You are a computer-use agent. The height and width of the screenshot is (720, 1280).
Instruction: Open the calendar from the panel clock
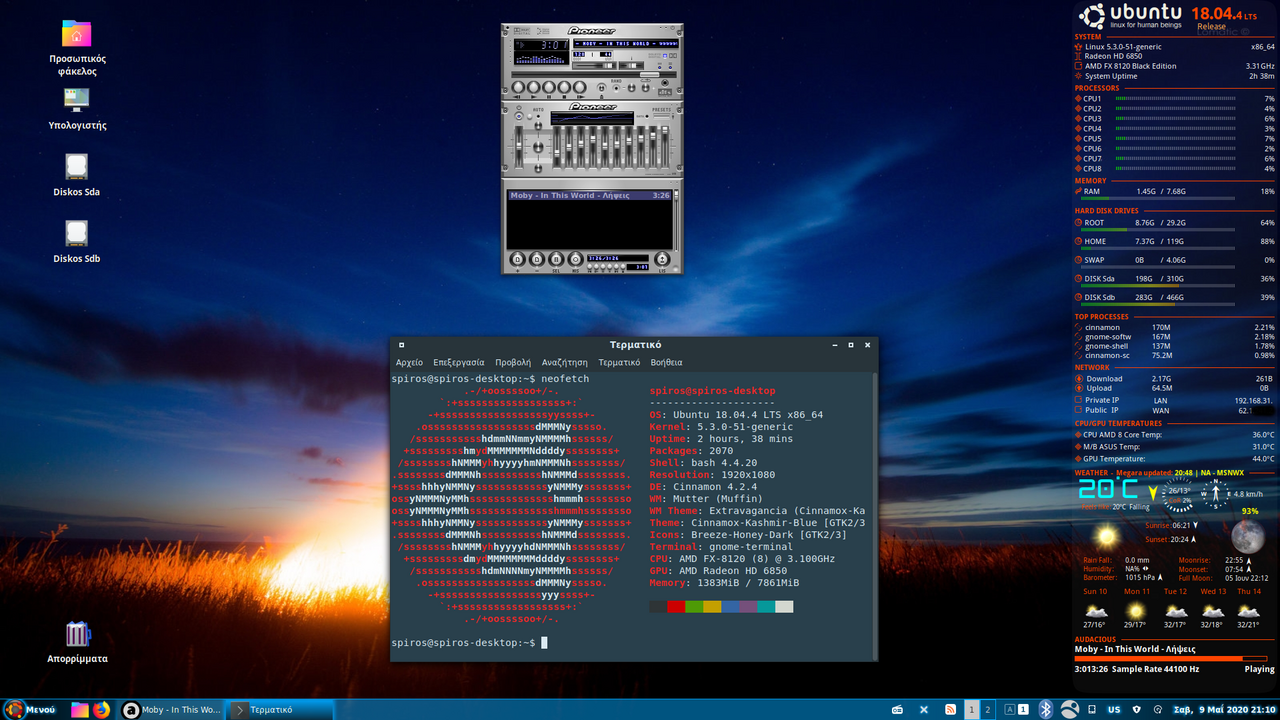(1224, 710)
